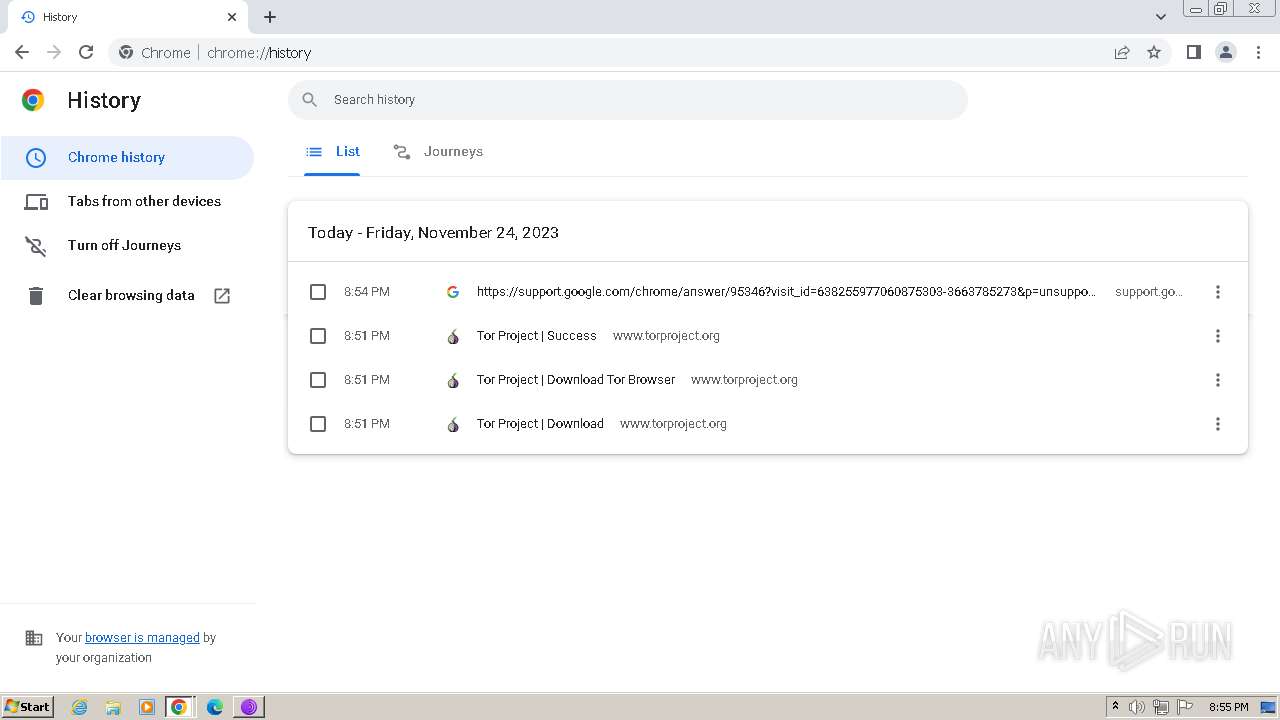1280x720 pixels.
Task: Click the network tray icon
Action: pyautogui.click(x=1161, y=707)
